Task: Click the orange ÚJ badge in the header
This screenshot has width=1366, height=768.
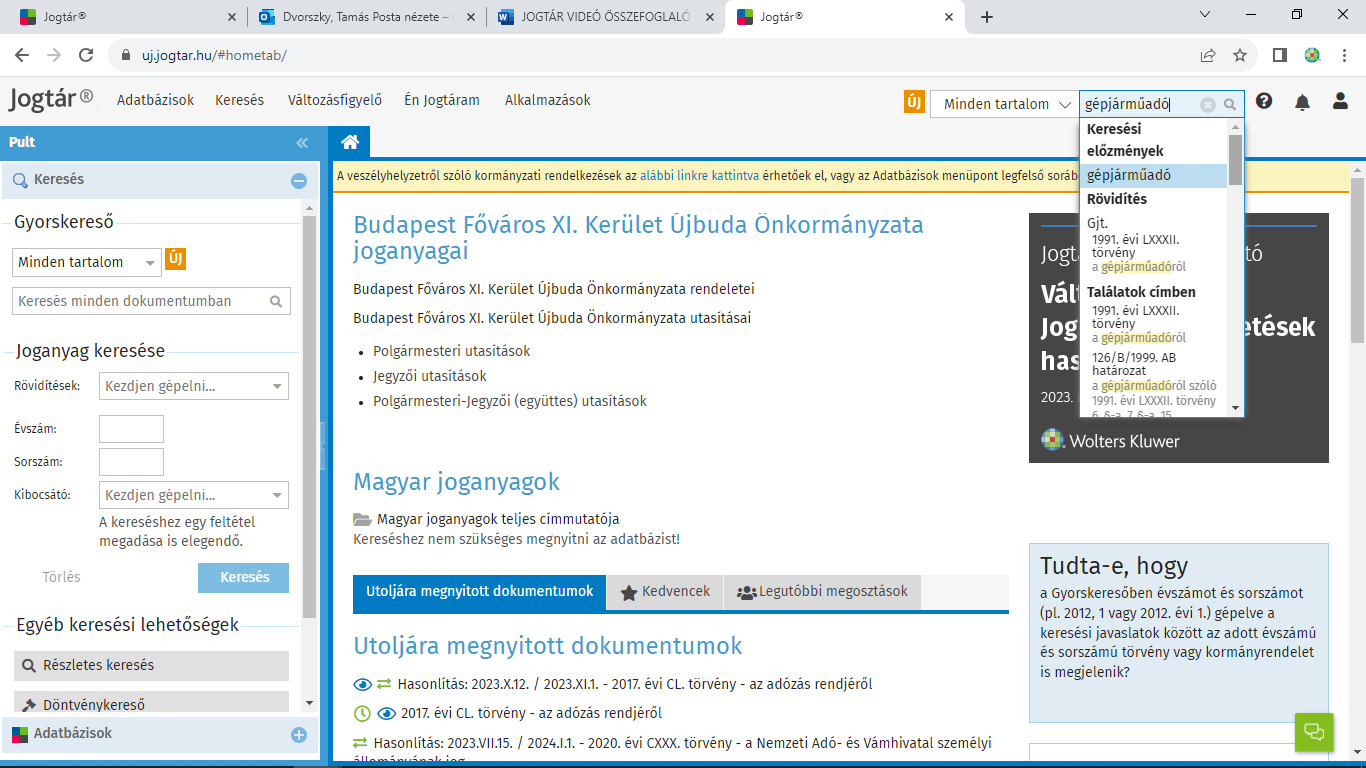Action: click(914, 102)
